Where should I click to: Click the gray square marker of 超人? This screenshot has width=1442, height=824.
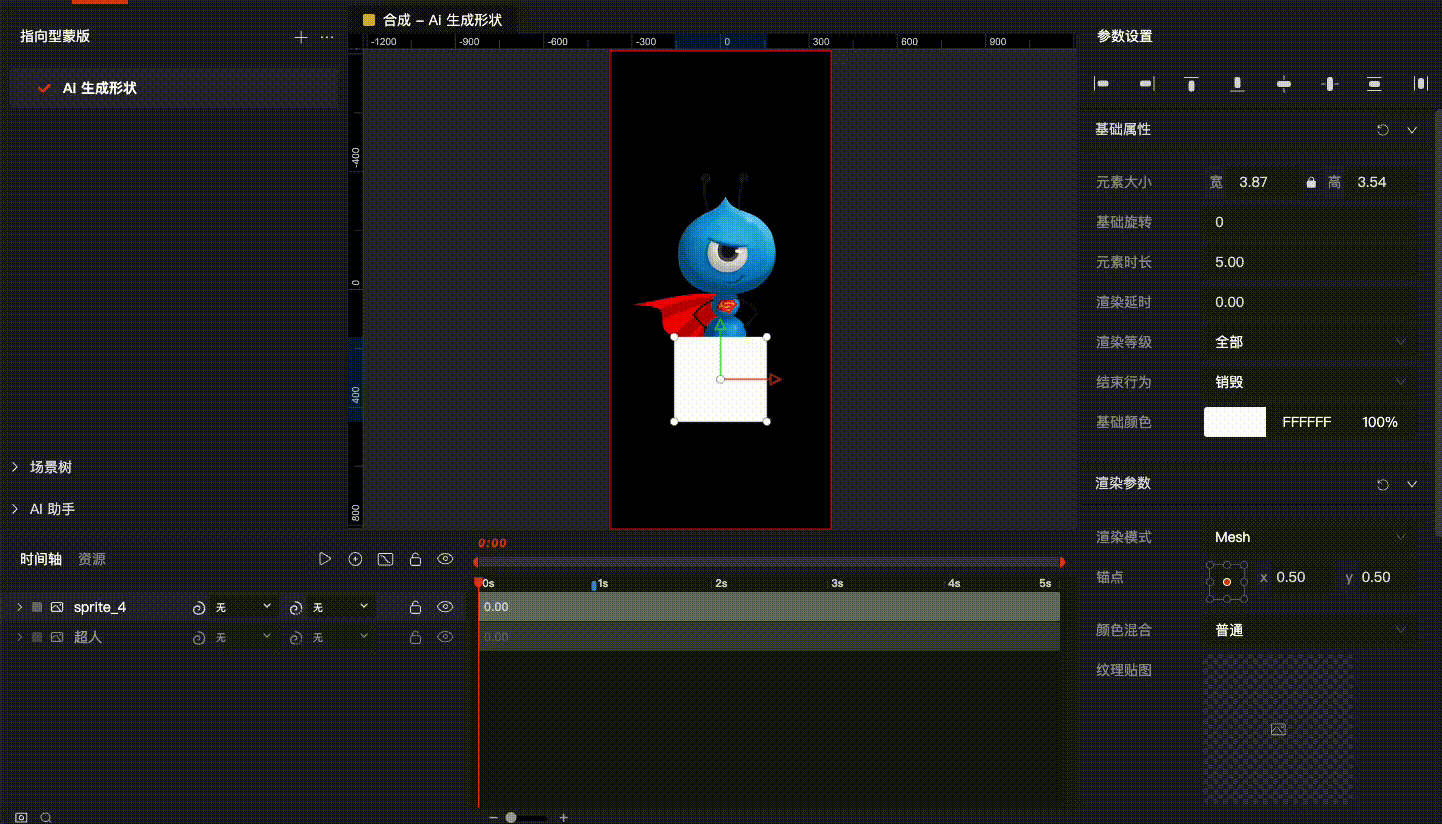click(x=37, y=637)
